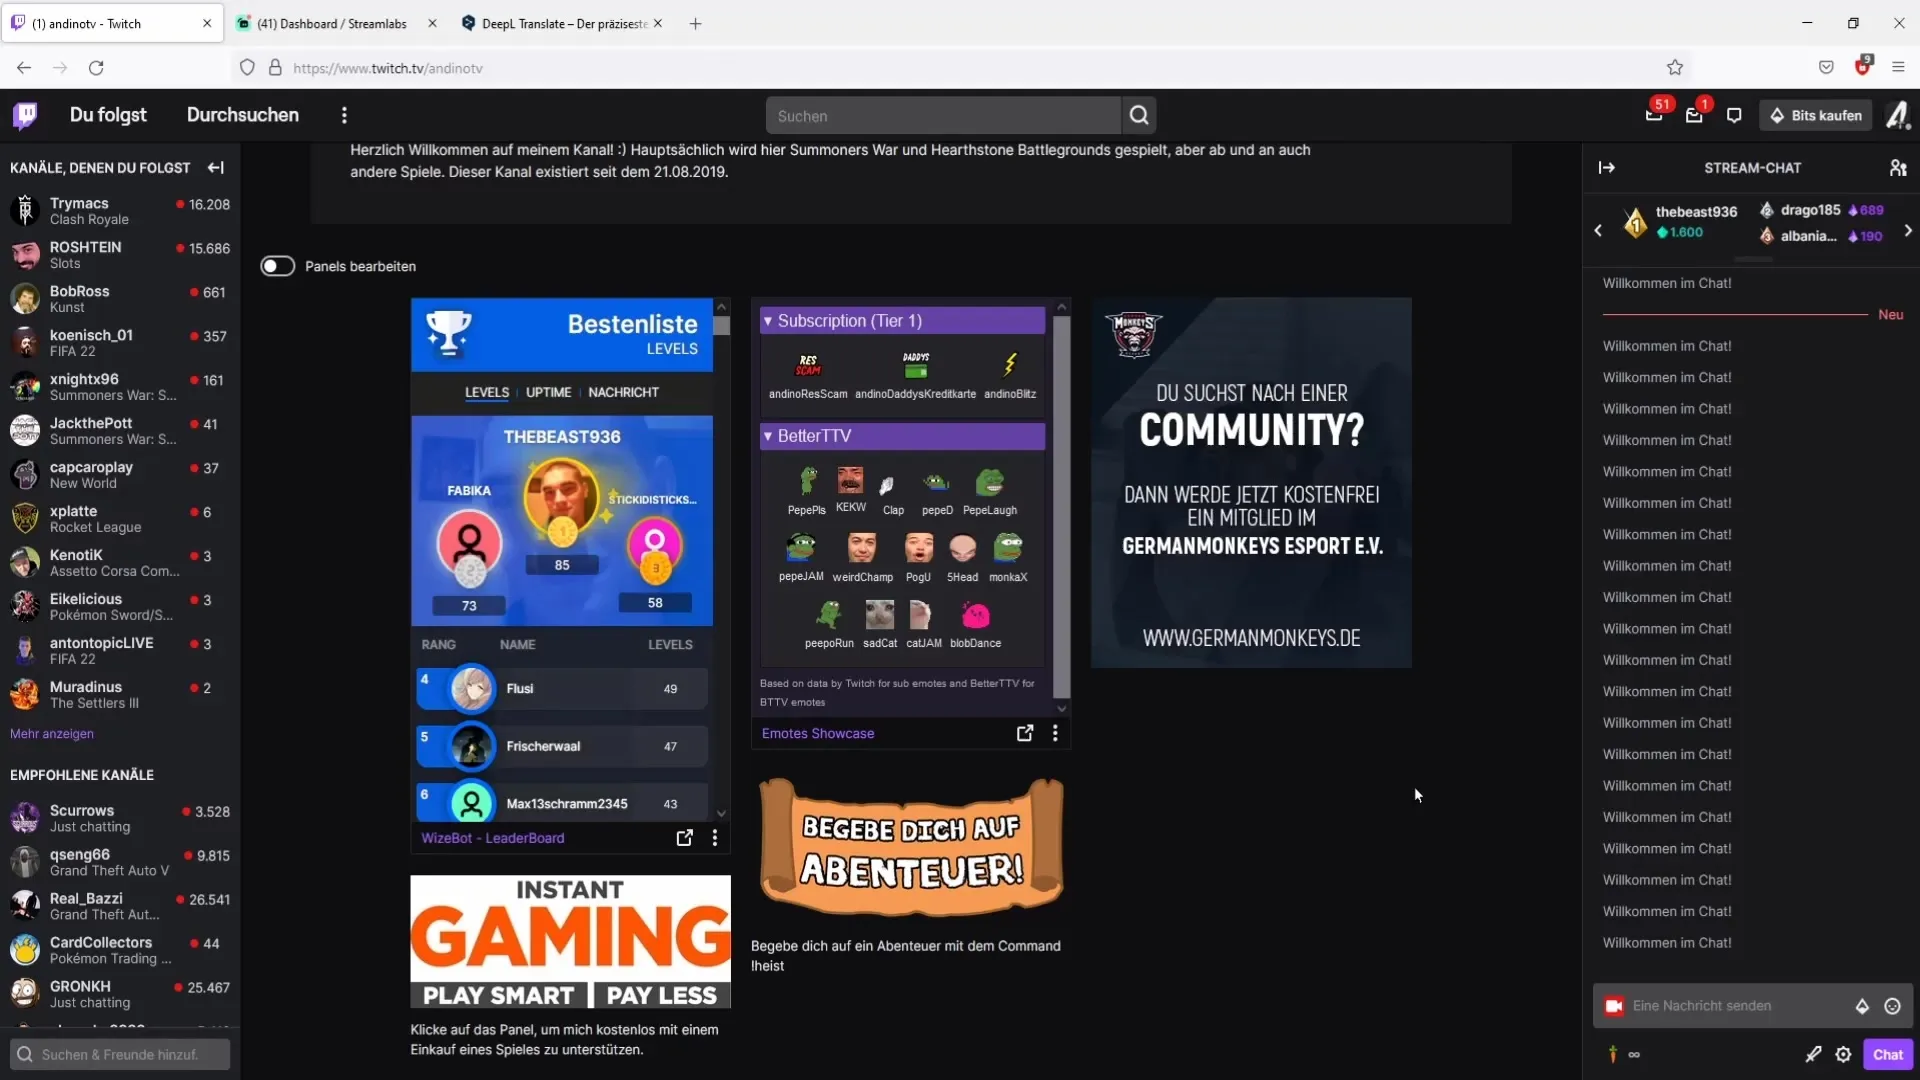This screenshot has width=1920, height=1080.
Task: Click the bits icon in message box
Action: [1862, 1006]
